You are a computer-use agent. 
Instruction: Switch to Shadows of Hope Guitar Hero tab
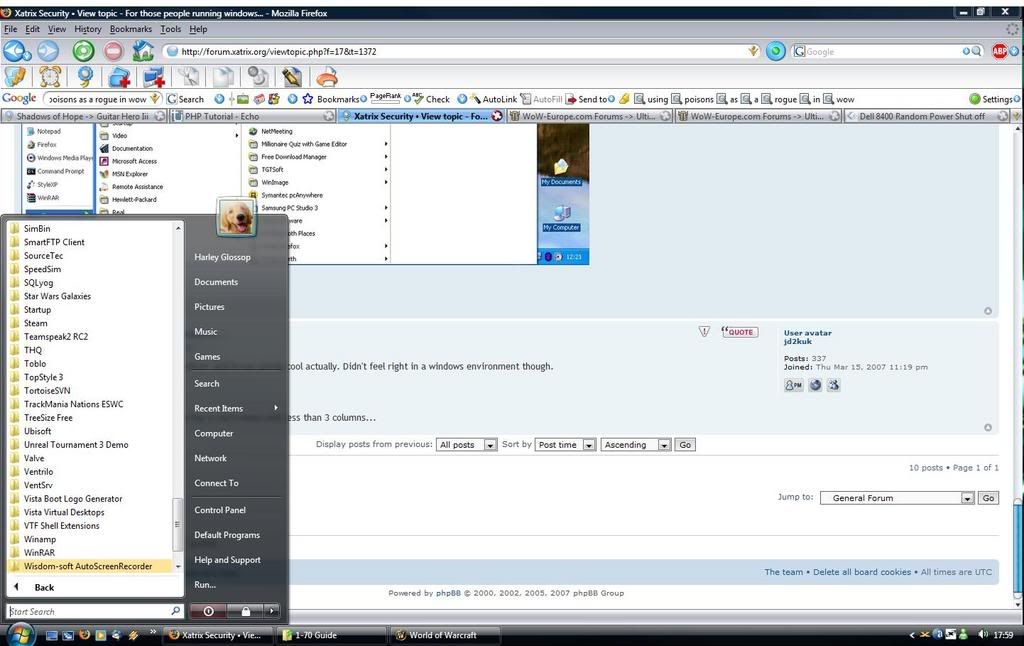point(83,116)
